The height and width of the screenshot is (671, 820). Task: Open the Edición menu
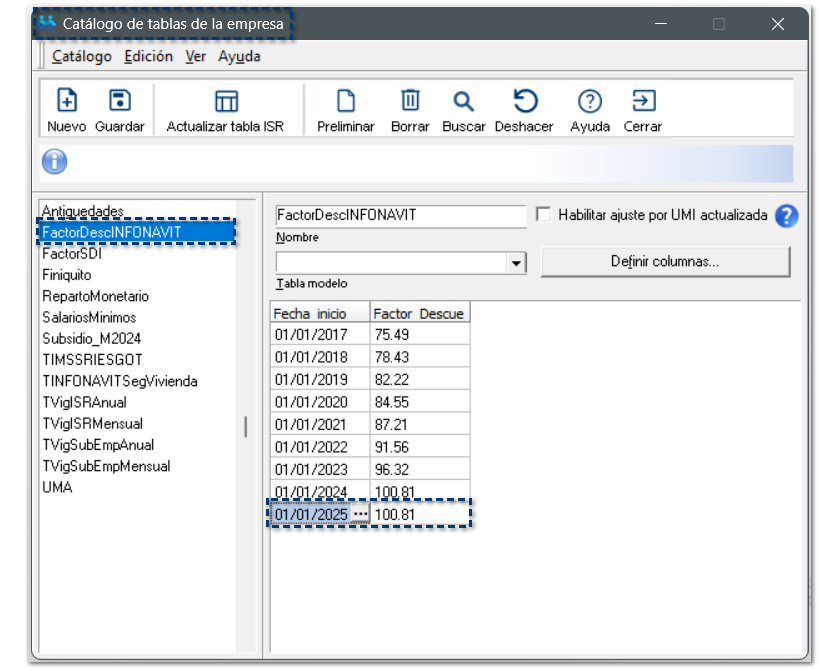pos(148,57)
